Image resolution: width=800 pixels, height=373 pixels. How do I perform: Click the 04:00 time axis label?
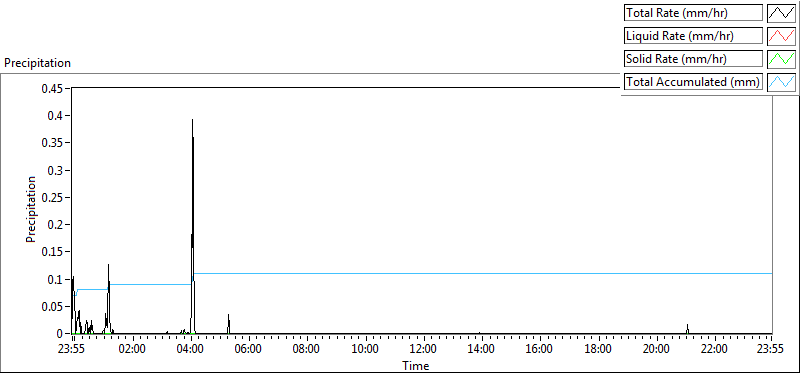click(191, 350)
